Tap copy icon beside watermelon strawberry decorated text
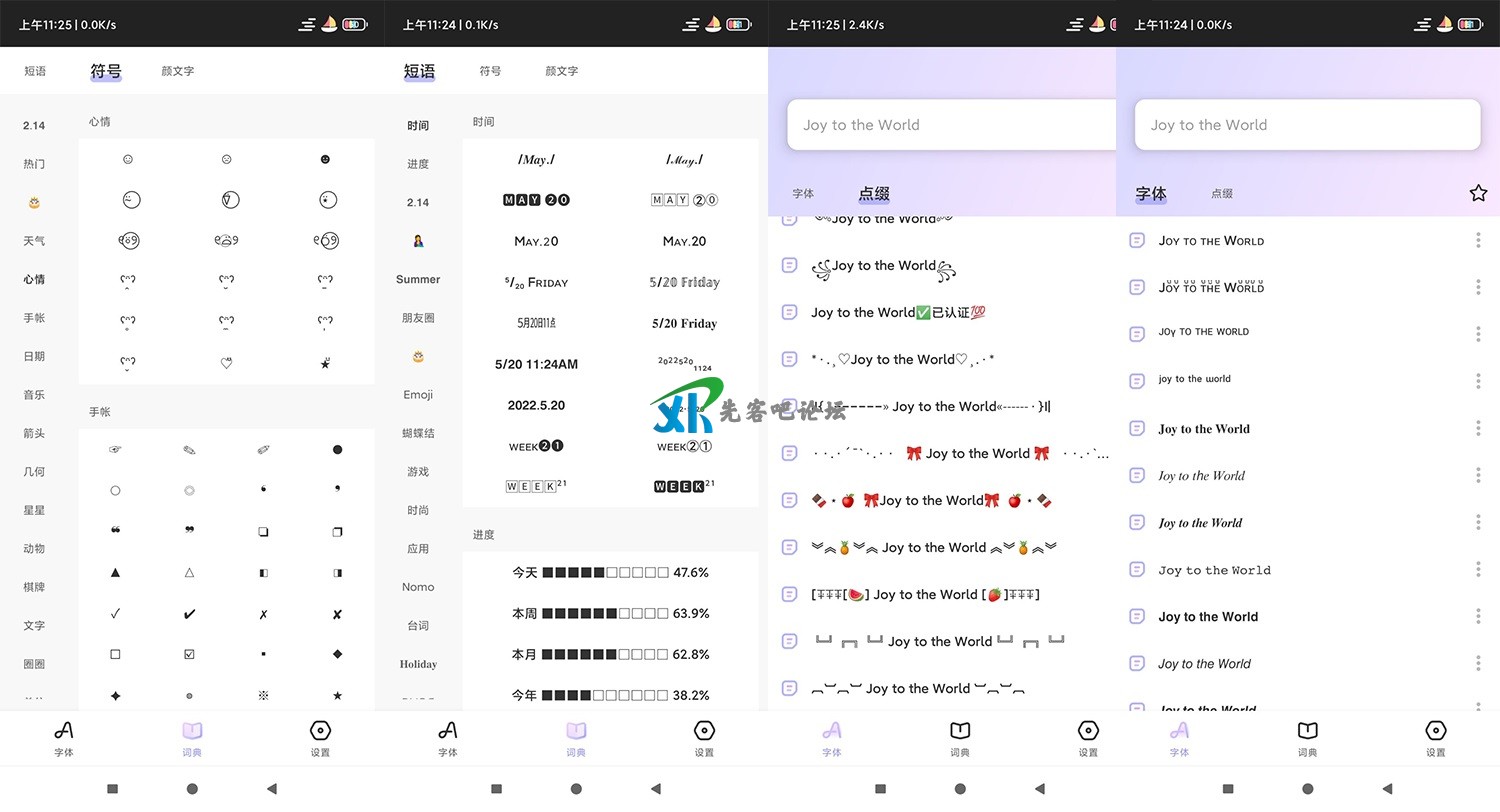 789,594
